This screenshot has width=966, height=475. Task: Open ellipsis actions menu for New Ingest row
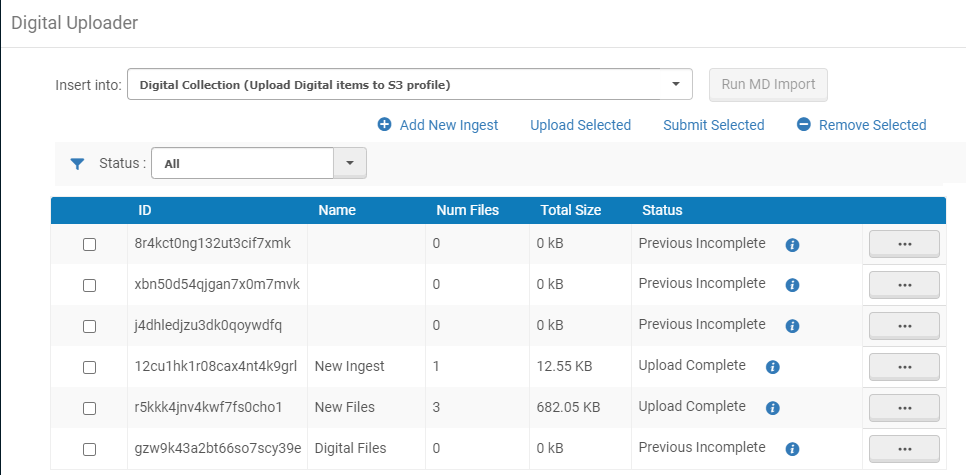point(904,367)
